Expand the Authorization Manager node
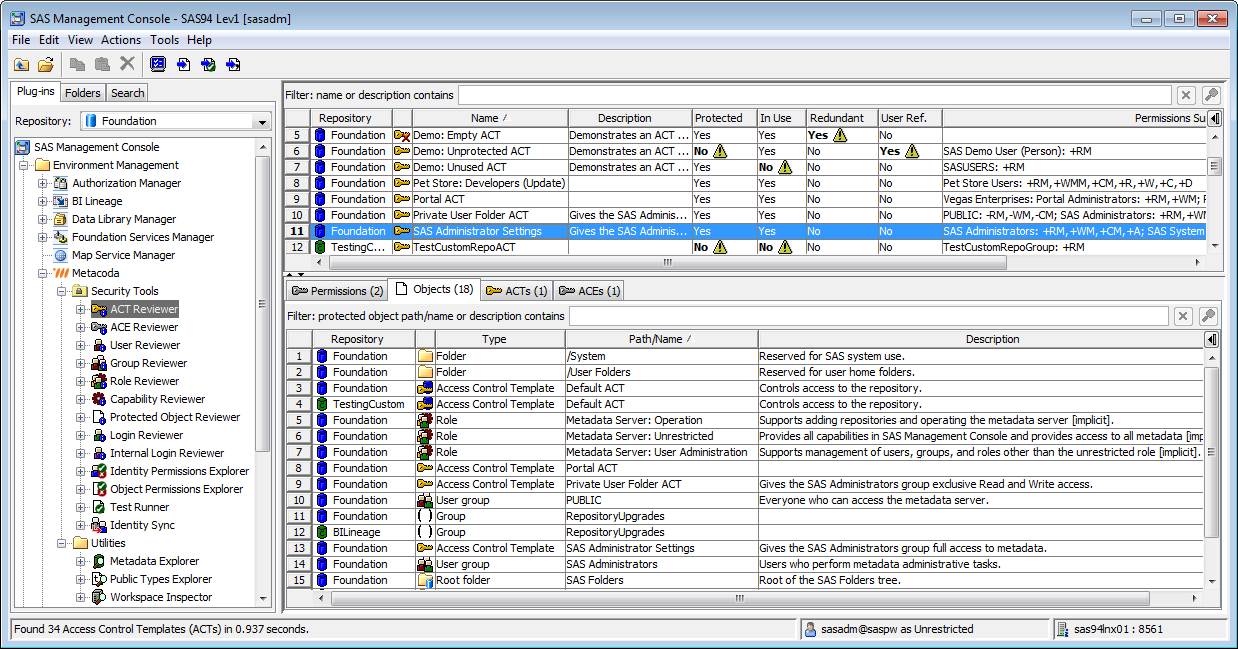The width and height of the screenshot is (1238, 649). (x=42, y=183)
